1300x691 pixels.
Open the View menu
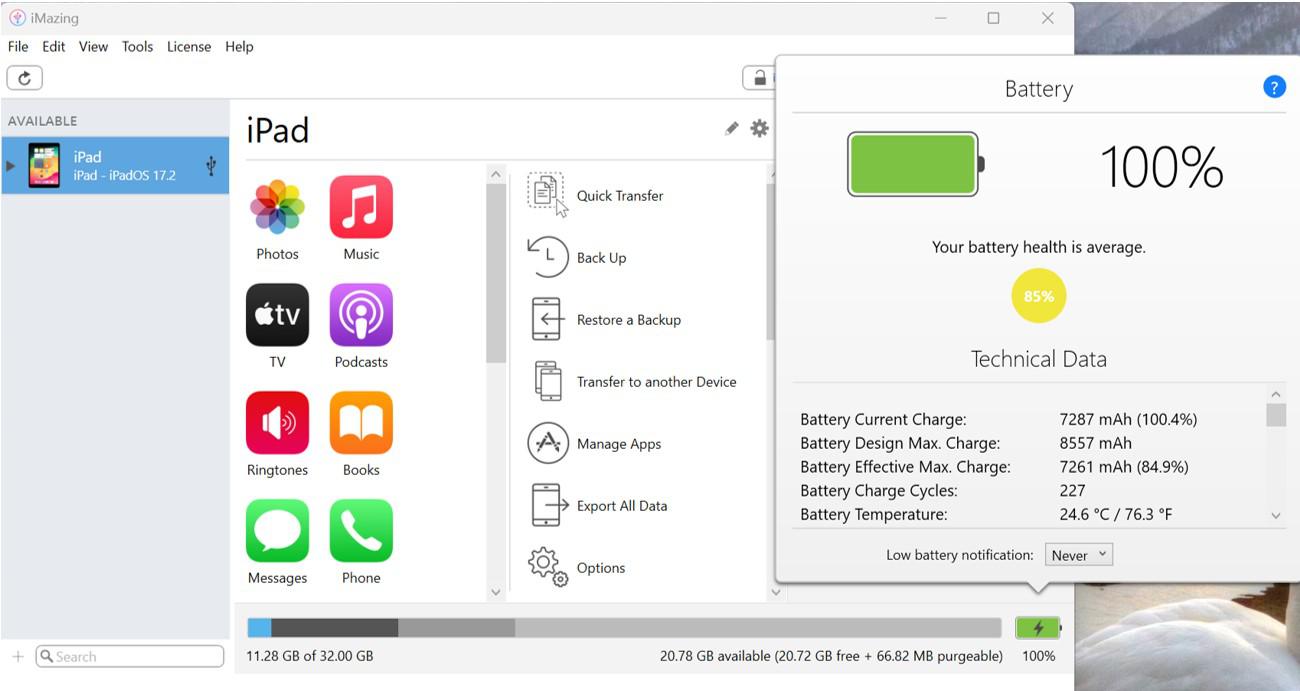(93, 46)
